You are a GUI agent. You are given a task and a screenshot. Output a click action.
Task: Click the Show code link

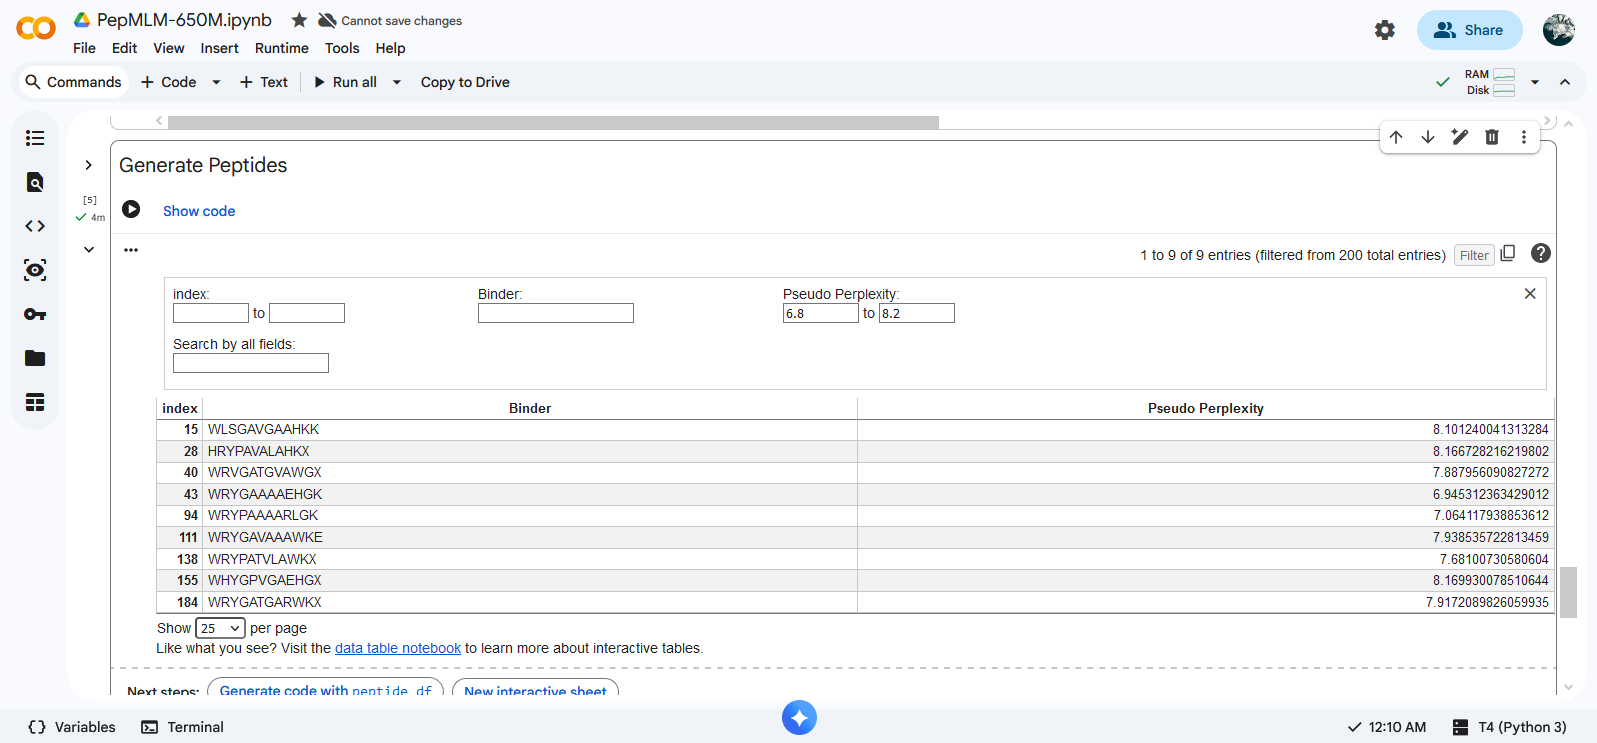pyautogui.click(x=199, y=211)
